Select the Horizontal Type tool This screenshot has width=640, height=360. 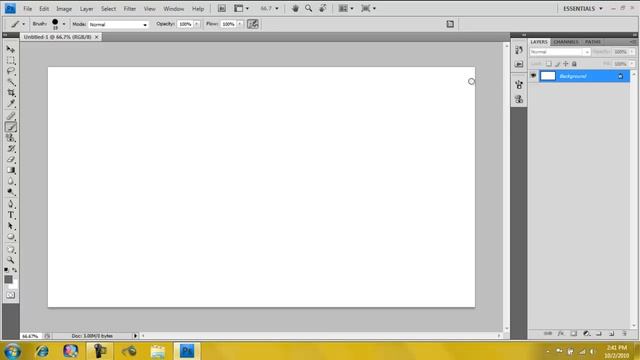pyautogui.click(x=11, y=215)
